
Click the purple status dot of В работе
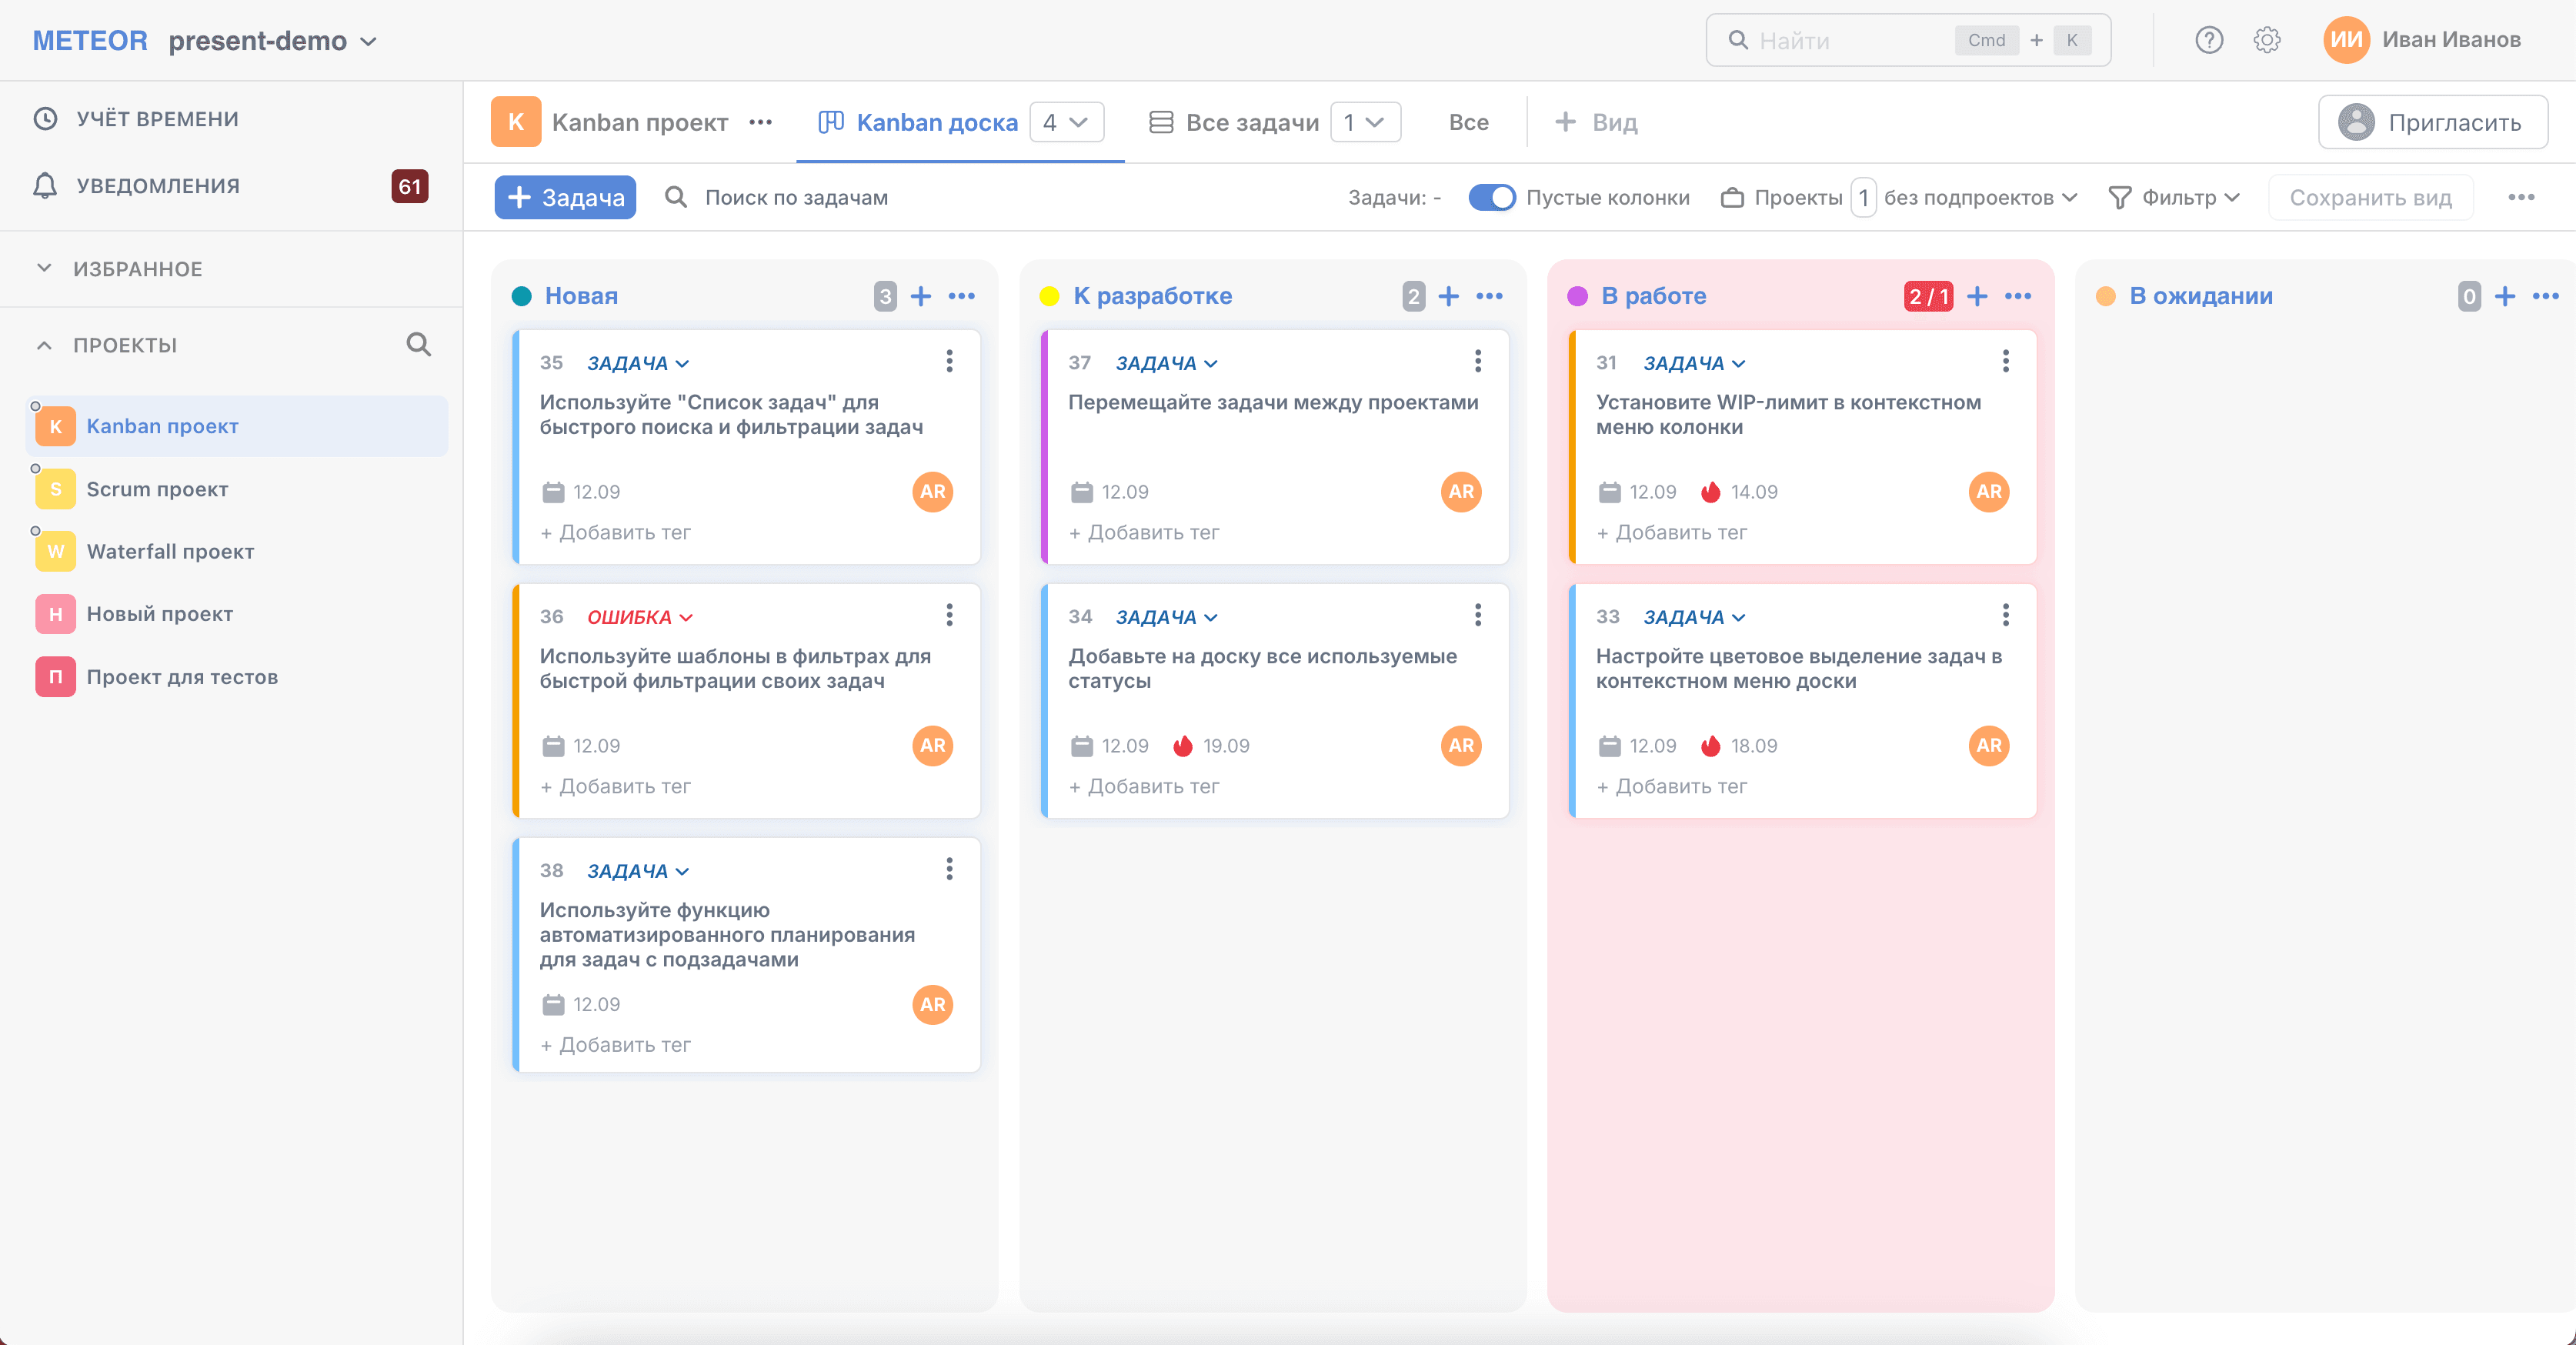[1578, 296]
